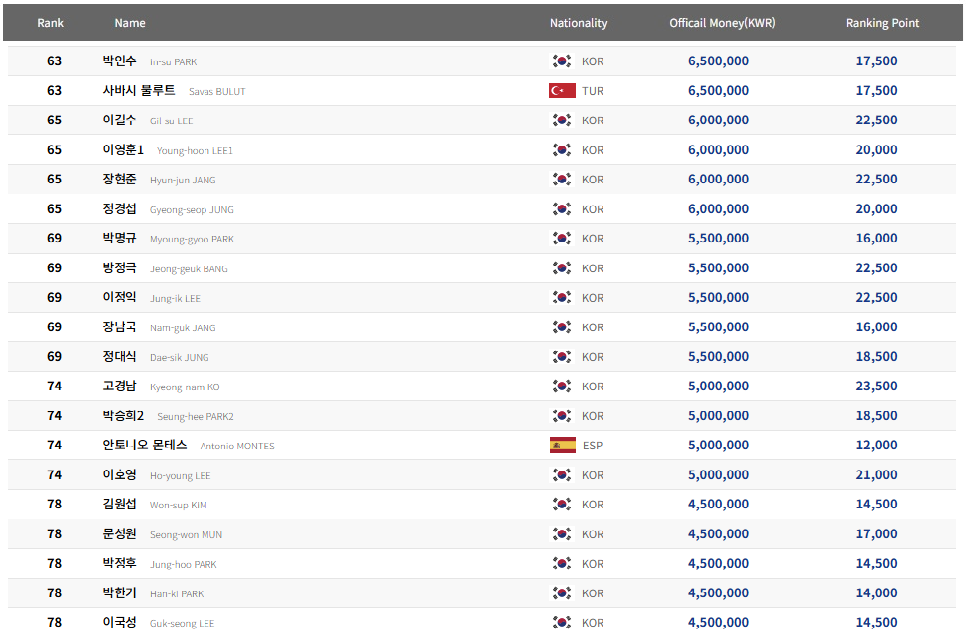Viewport: 971px width, 640px height.
Task: Select player name 박명규
Action: click(119, 238)
